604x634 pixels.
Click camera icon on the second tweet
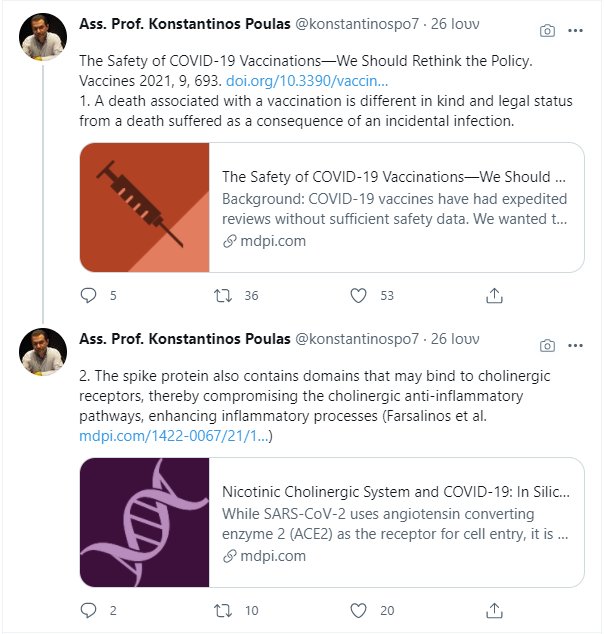click(547, 345)
